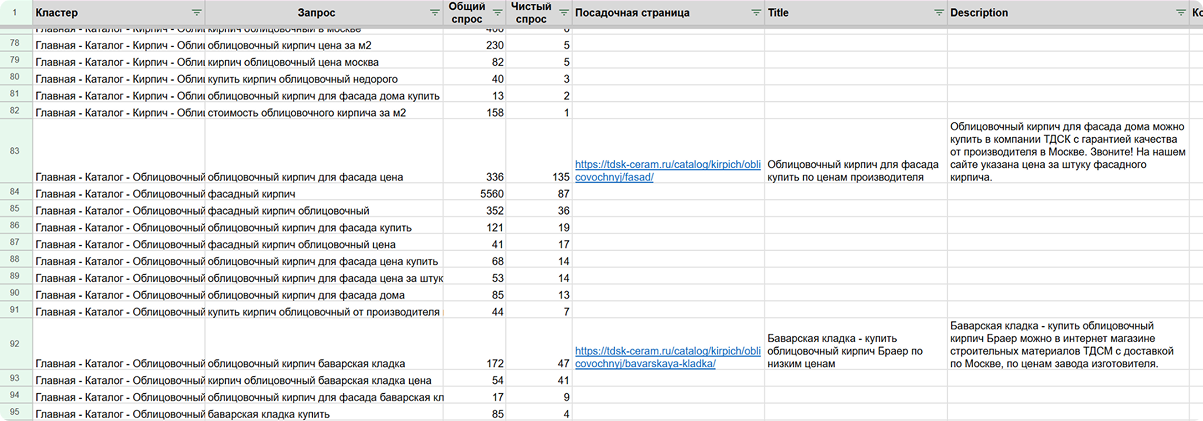Open Посадочная страница column filter icon
The width and height of the screenshot is (1203, 421).
[x=755, y=13]
